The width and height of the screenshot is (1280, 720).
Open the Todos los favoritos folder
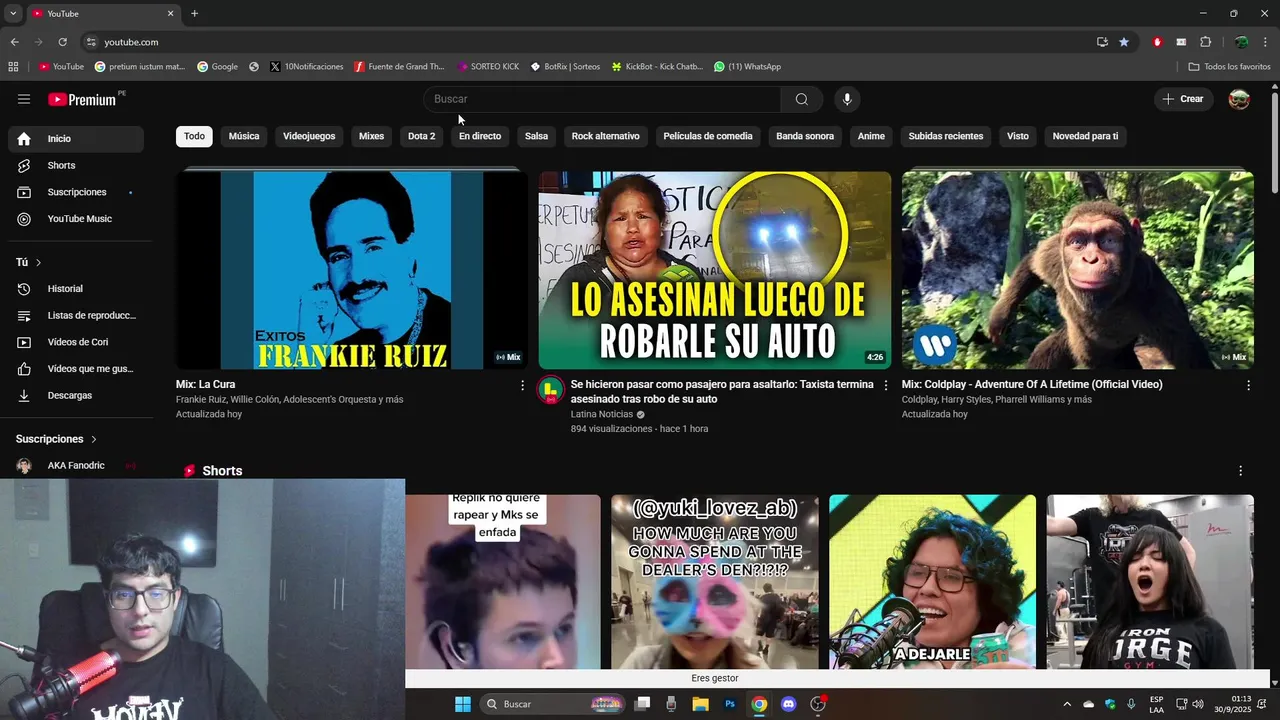[x=1229, y=67]
